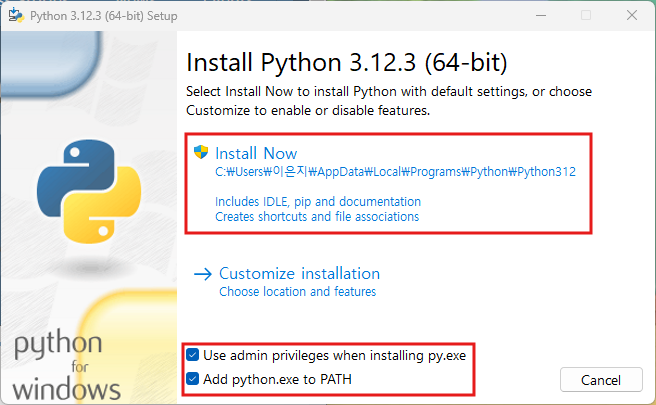Choose Customize installation option
The width and height of the screenshot is (656, 405).
pos(299,274)
